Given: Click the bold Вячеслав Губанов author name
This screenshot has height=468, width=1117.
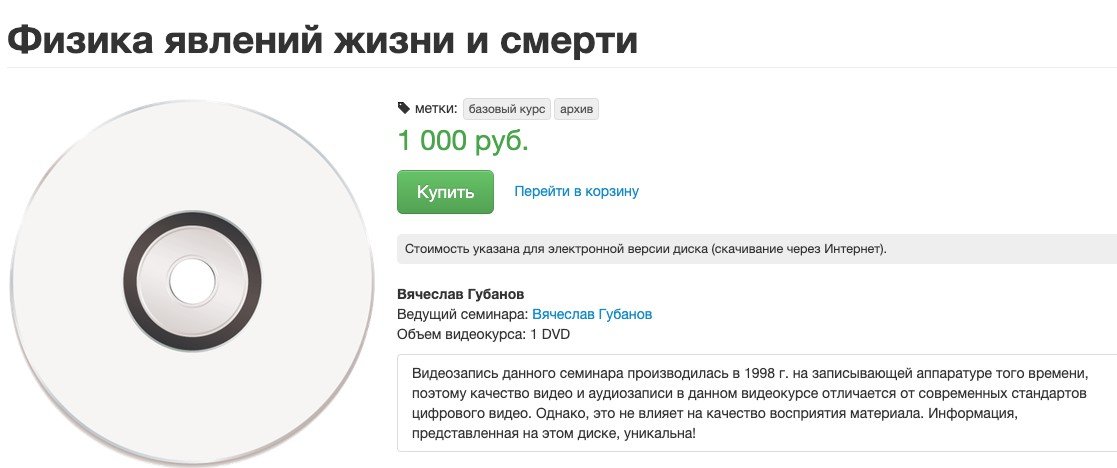Looking at the screenshot, I should tap(461, 294).
